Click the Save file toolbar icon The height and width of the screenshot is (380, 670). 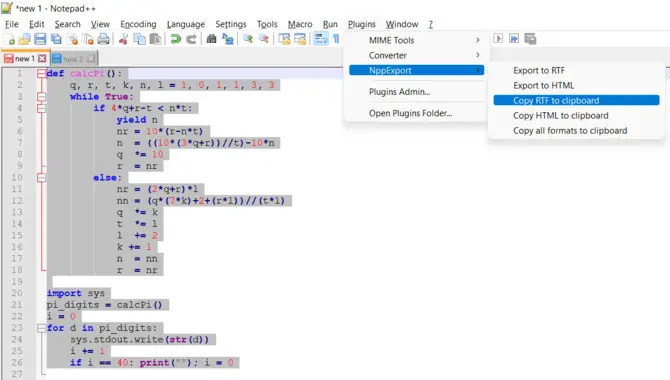pos(40,39)
